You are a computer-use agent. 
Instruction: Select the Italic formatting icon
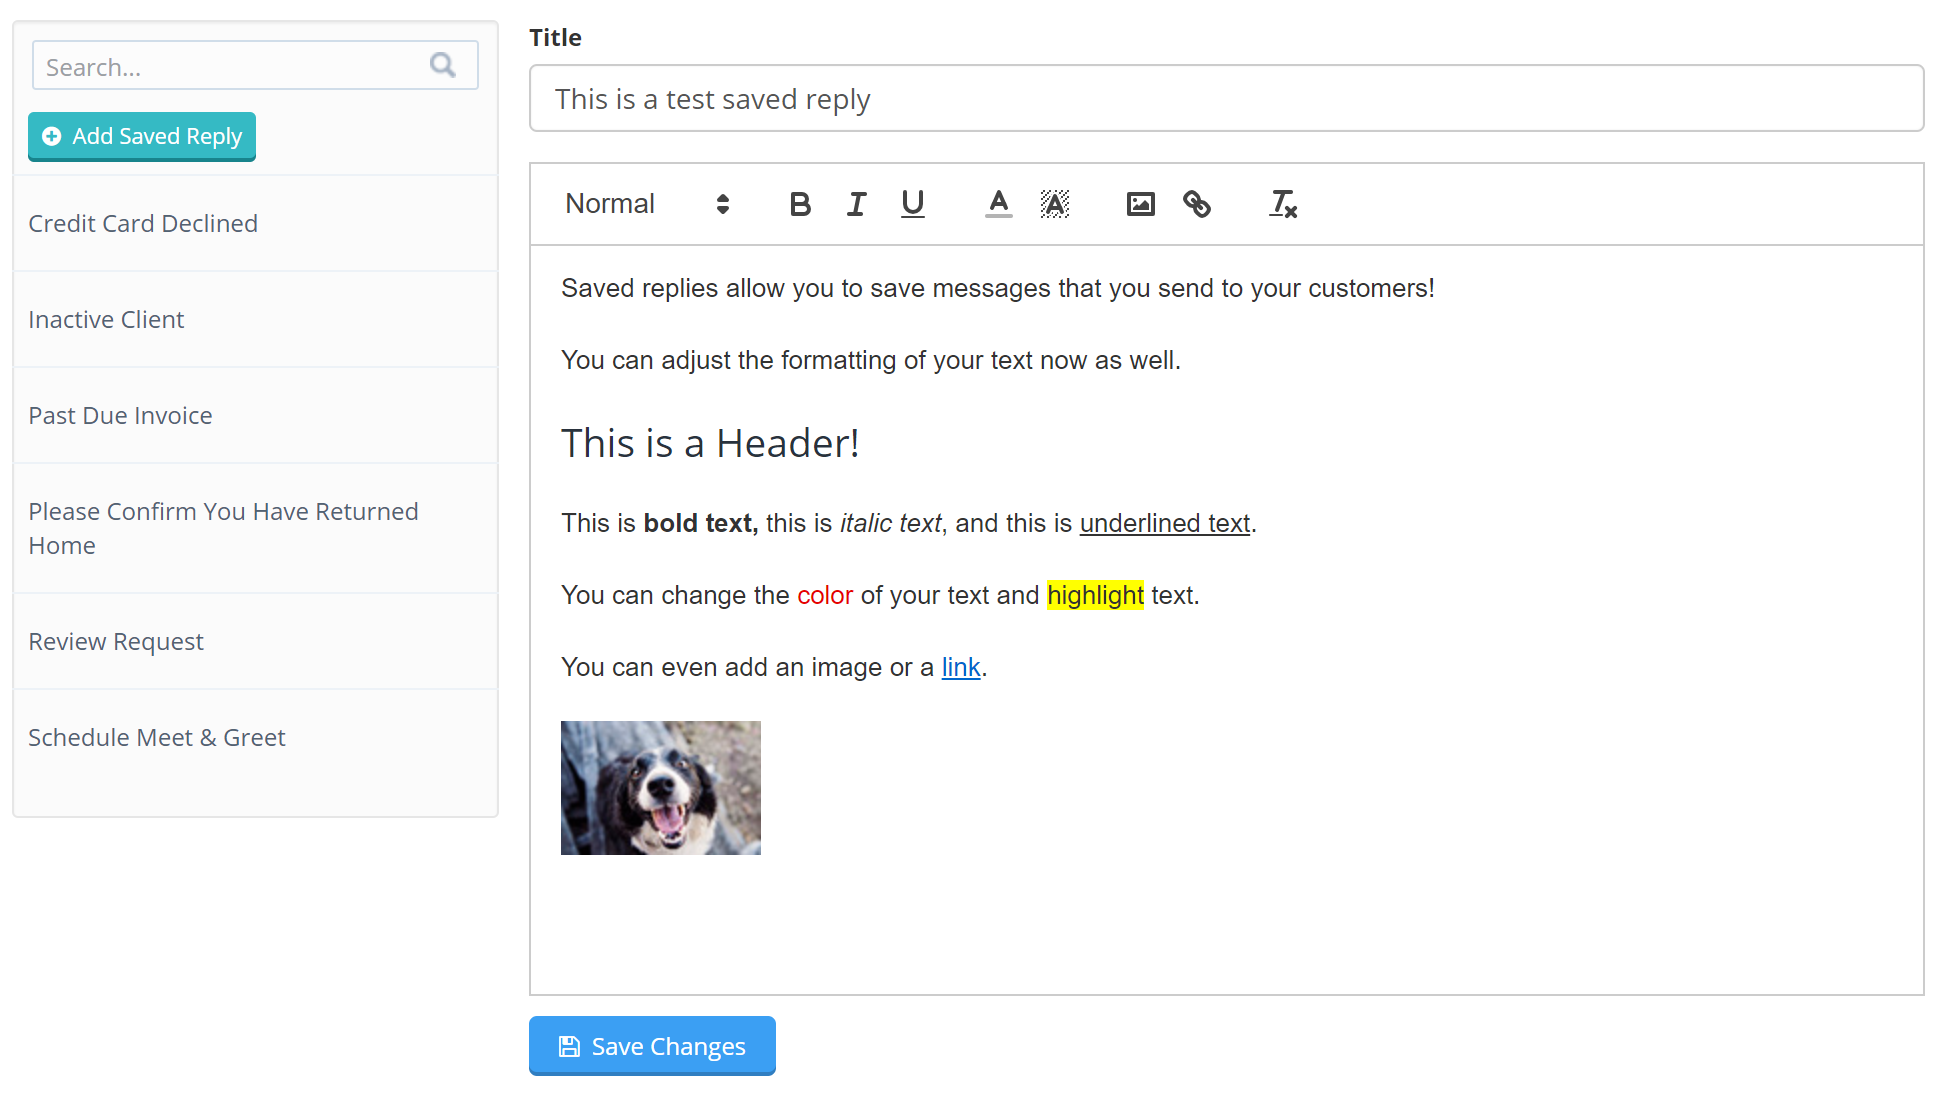856,203
